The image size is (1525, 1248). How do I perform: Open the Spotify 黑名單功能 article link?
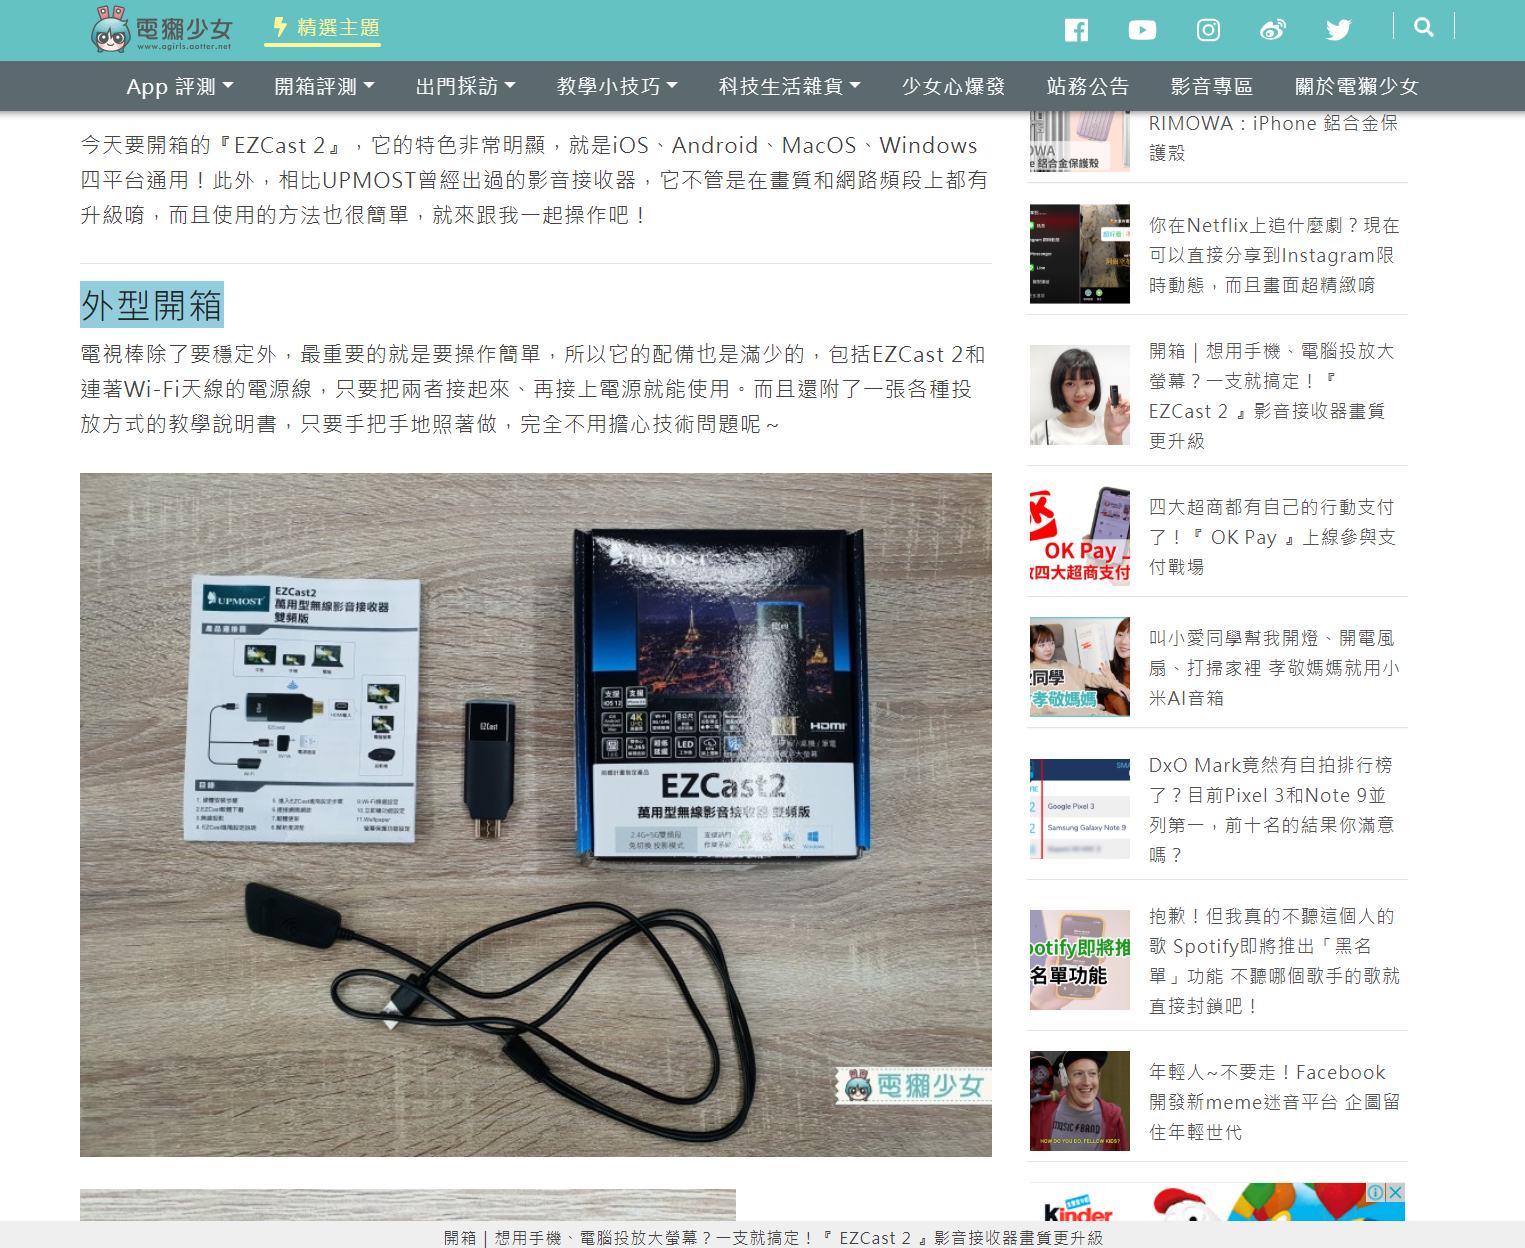pyautogui.click(x=1274, y=961)
